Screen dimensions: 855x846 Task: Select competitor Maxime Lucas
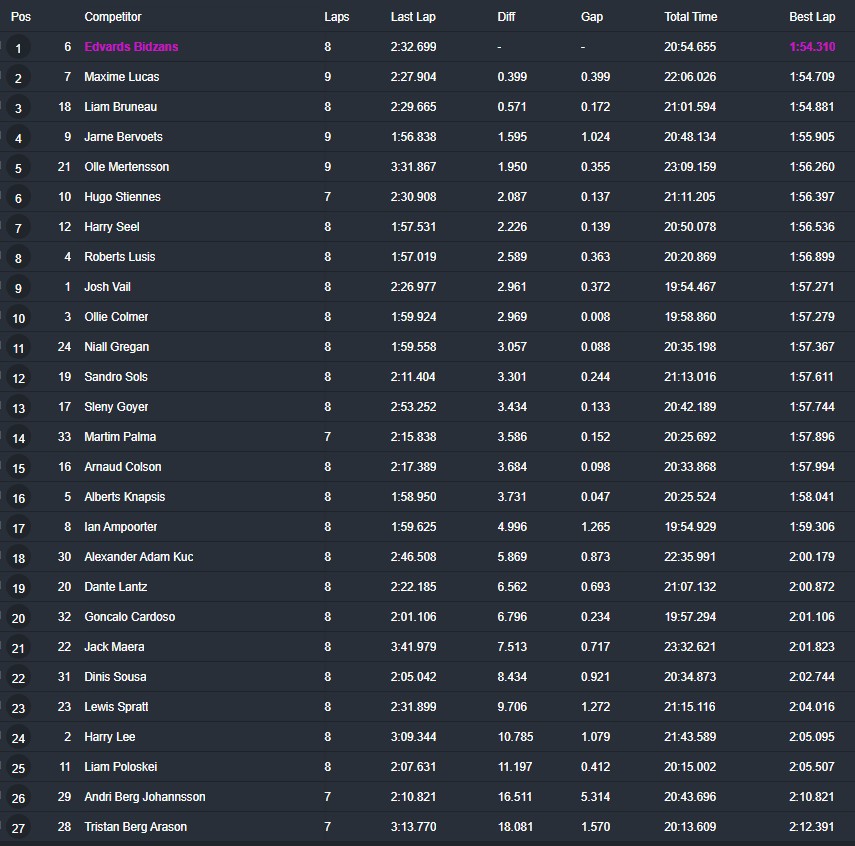121,77
